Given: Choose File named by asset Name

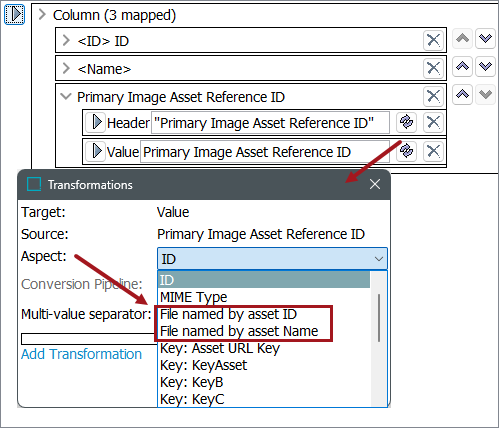Looking at the screenshot, I should 239,331.
